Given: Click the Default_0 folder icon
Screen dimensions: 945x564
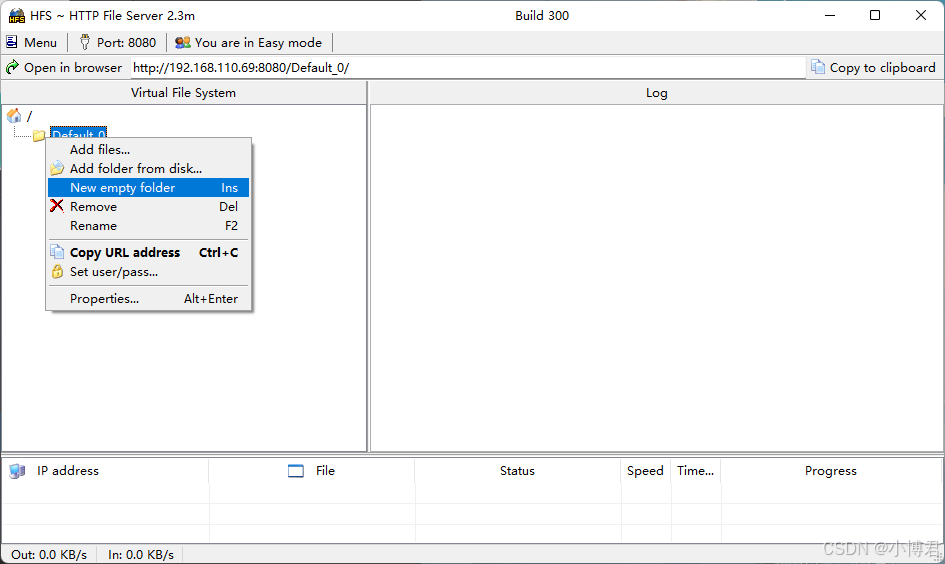Looking at the screenshot, I should pos(39,135).
